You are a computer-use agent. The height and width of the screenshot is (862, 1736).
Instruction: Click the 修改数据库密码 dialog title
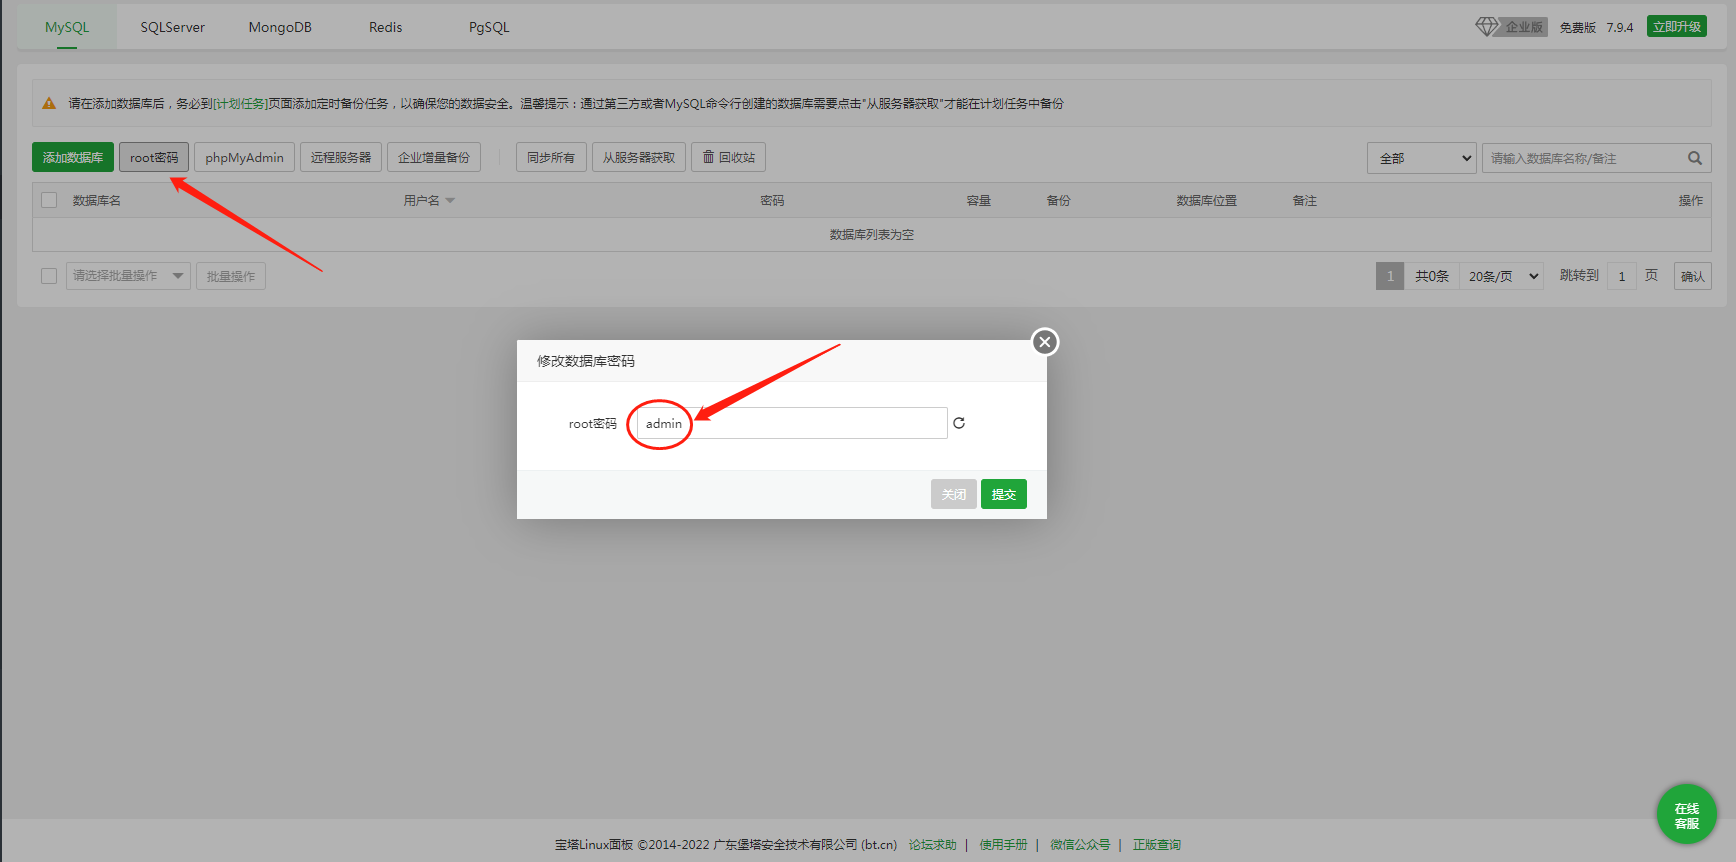(x=586, y=361)
